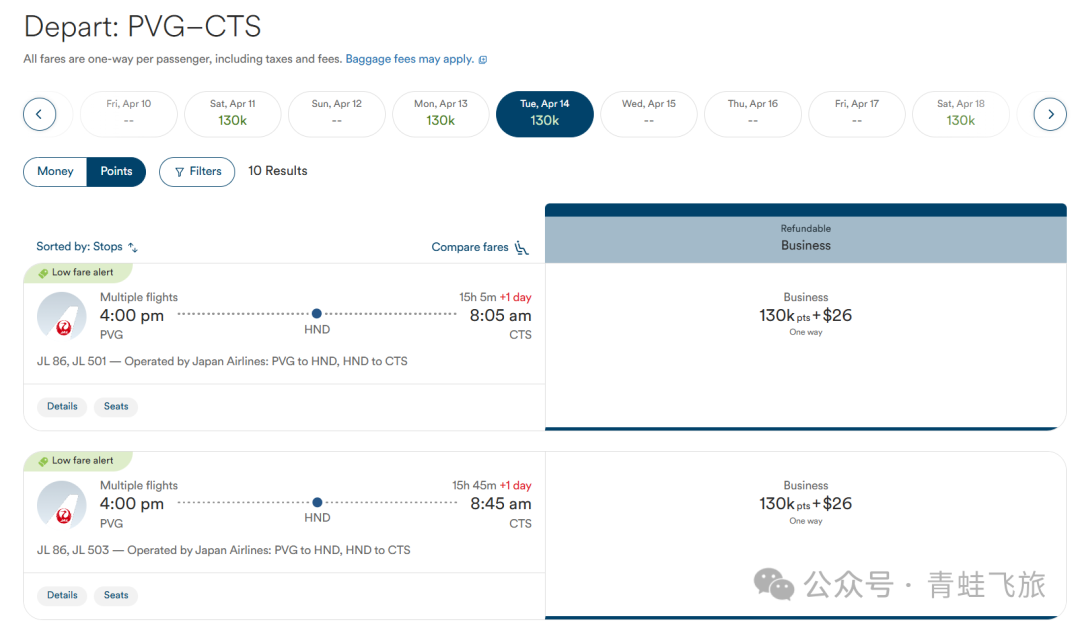
Task: Click the funnel icon in Filters button
Action: (179, 172)
